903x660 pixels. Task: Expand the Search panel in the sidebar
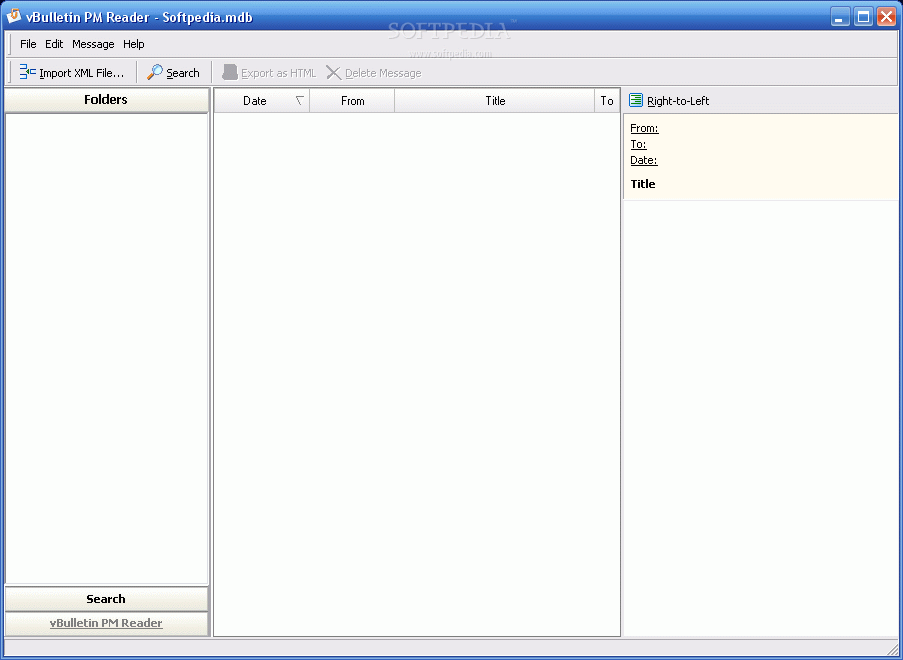pos(106,599)
